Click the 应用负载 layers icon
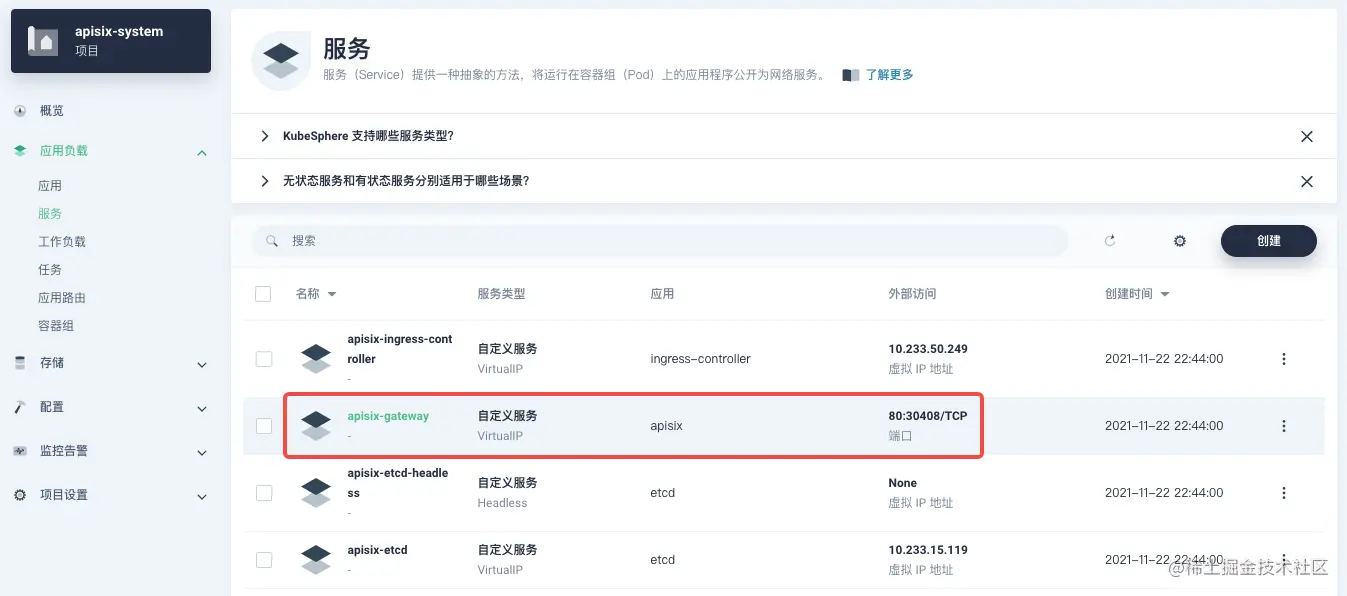The height and width of the screenshot is (596, 1347). coord(20,151)
